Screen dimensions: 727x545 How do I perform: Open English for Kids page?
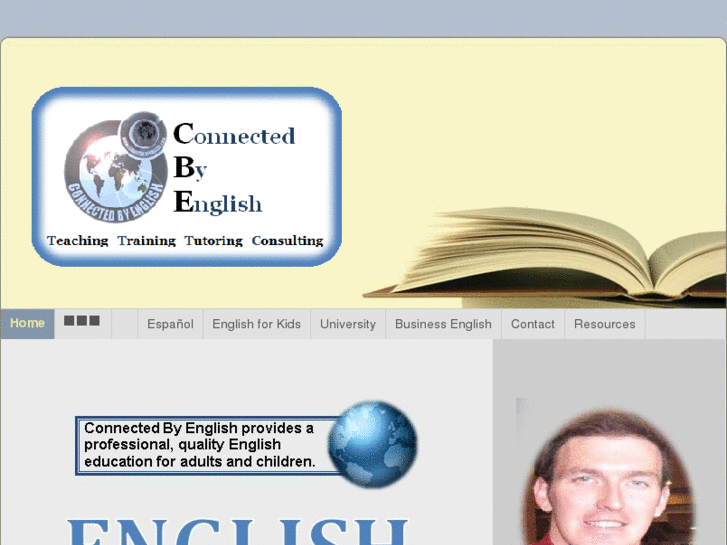click(x=256, y=324)
